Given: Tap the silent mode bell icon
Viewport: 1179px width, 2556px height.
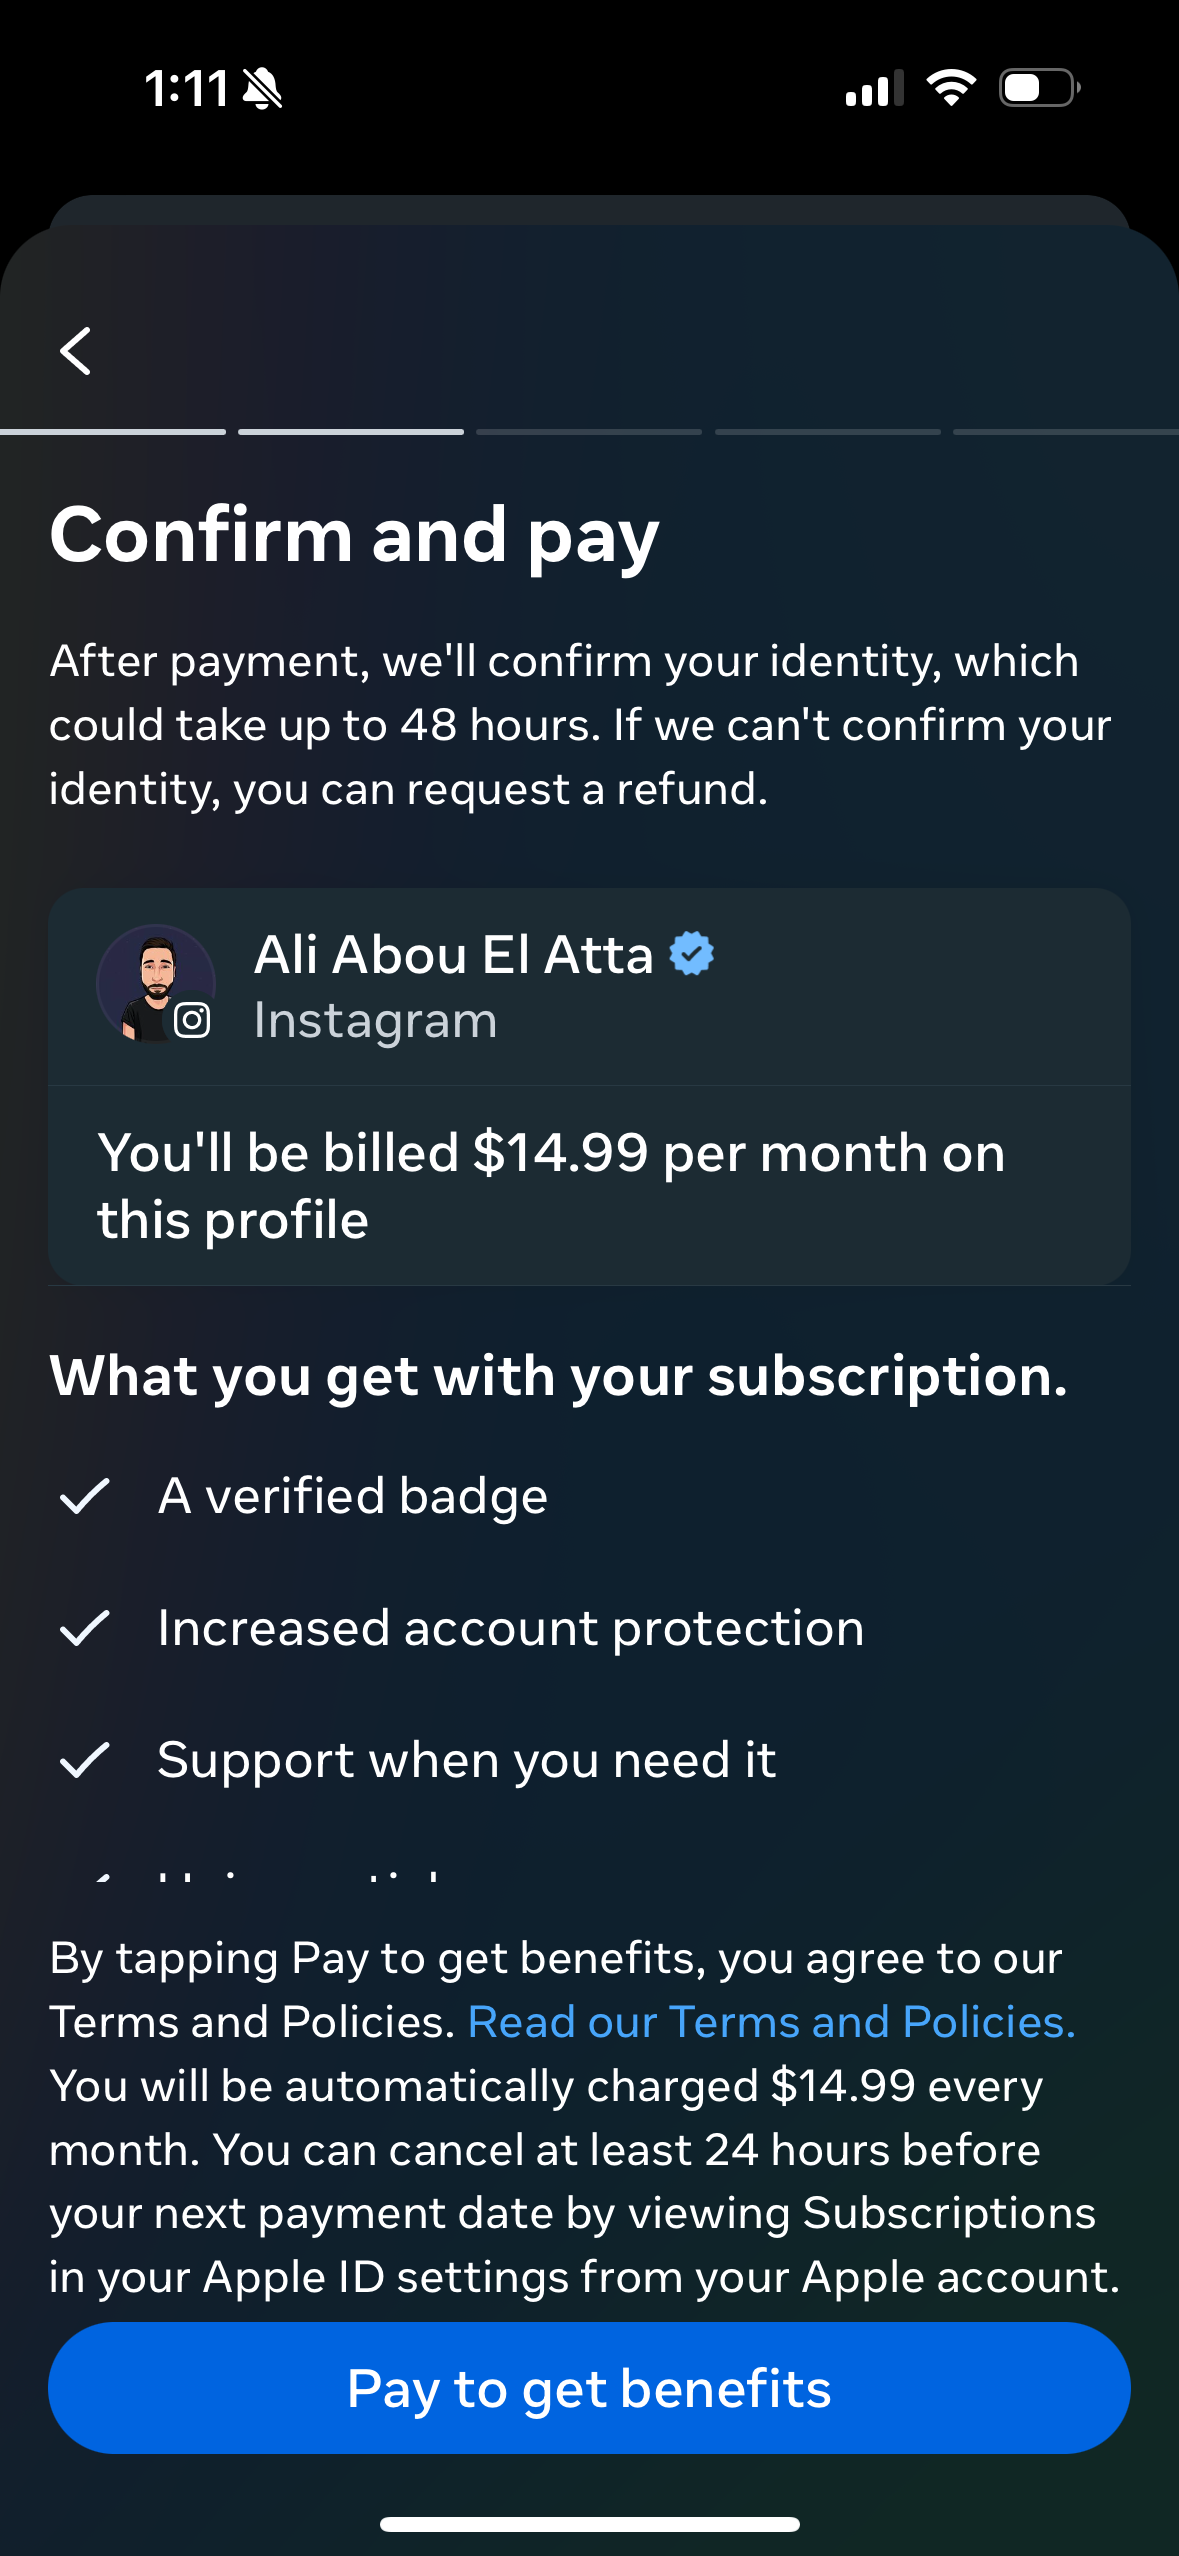Looking at the screenshot, I should pos(263,89).
